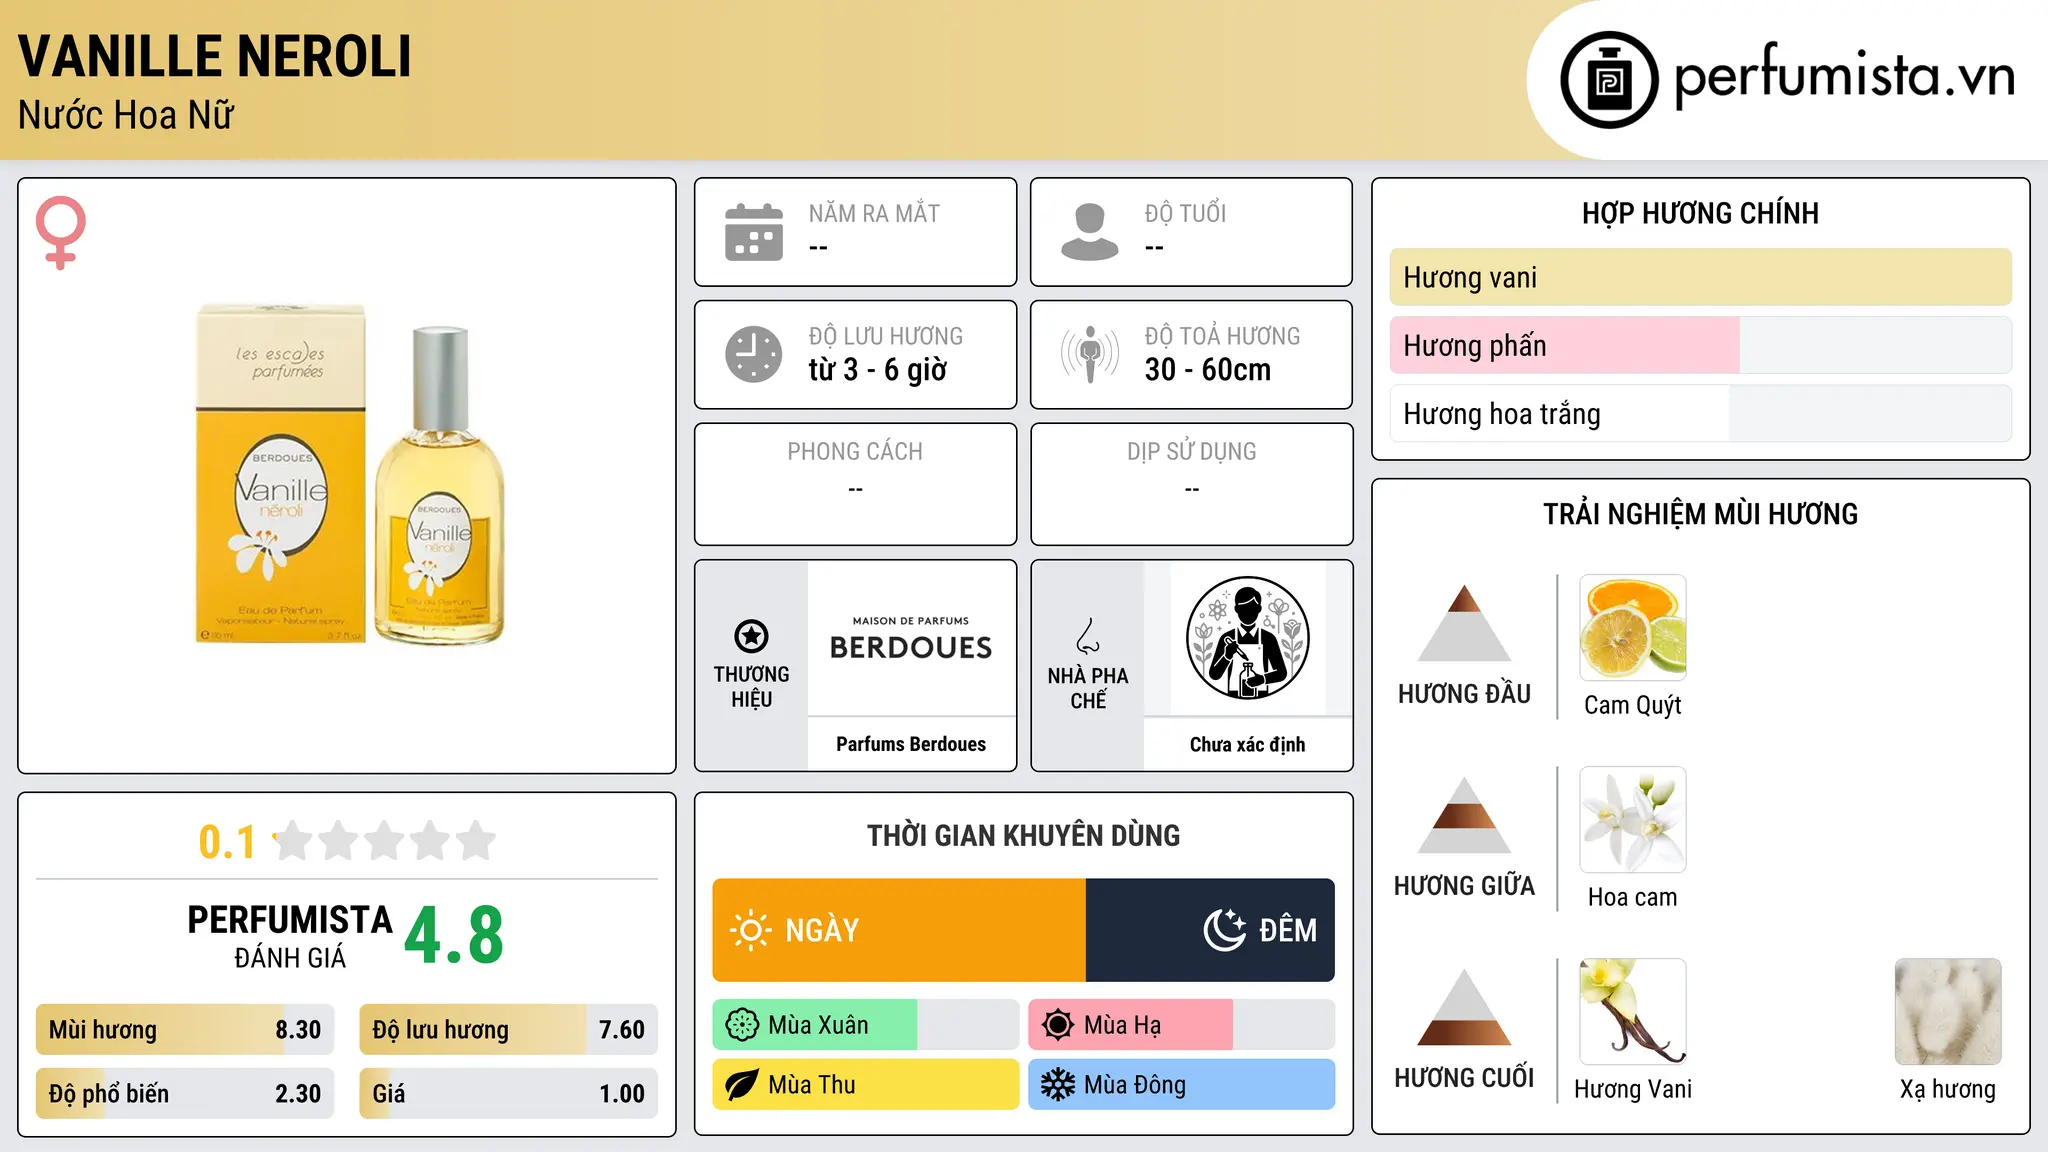Click the leaf icon for Mùa Thu
Image resolution: width=2048 pixels, height=1152 pixels.
(x=742, y=1085)
